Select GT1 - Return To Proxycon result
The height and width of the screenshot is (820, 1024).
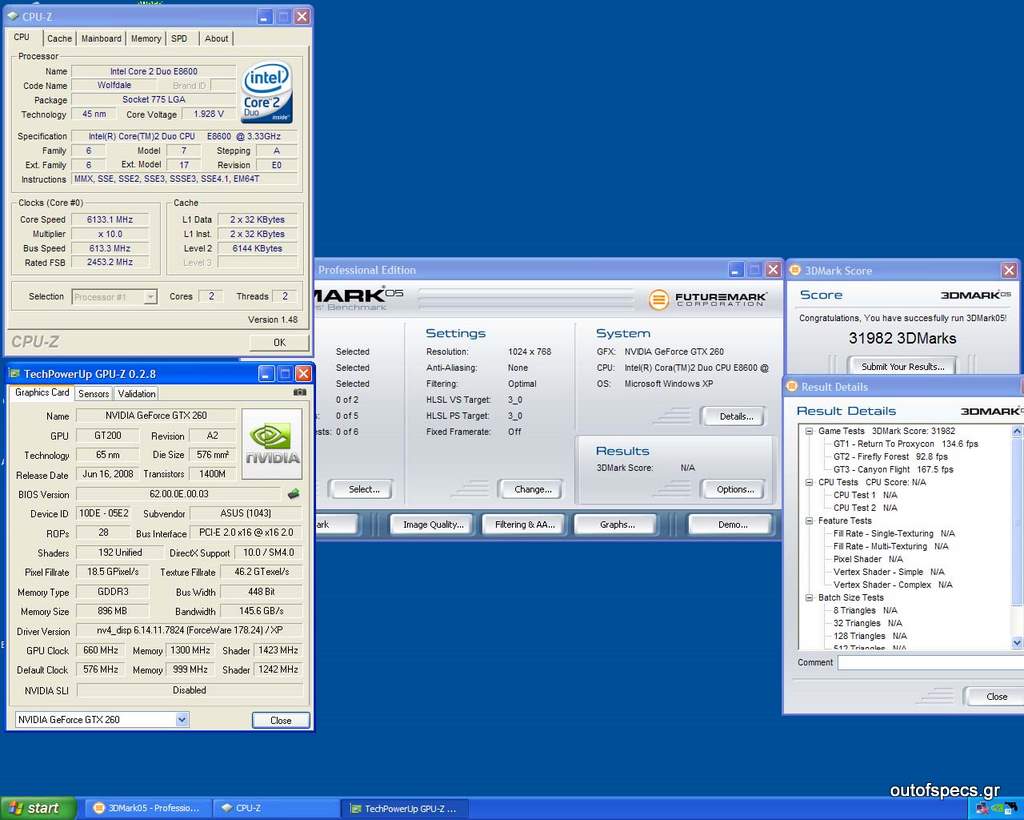905,444
